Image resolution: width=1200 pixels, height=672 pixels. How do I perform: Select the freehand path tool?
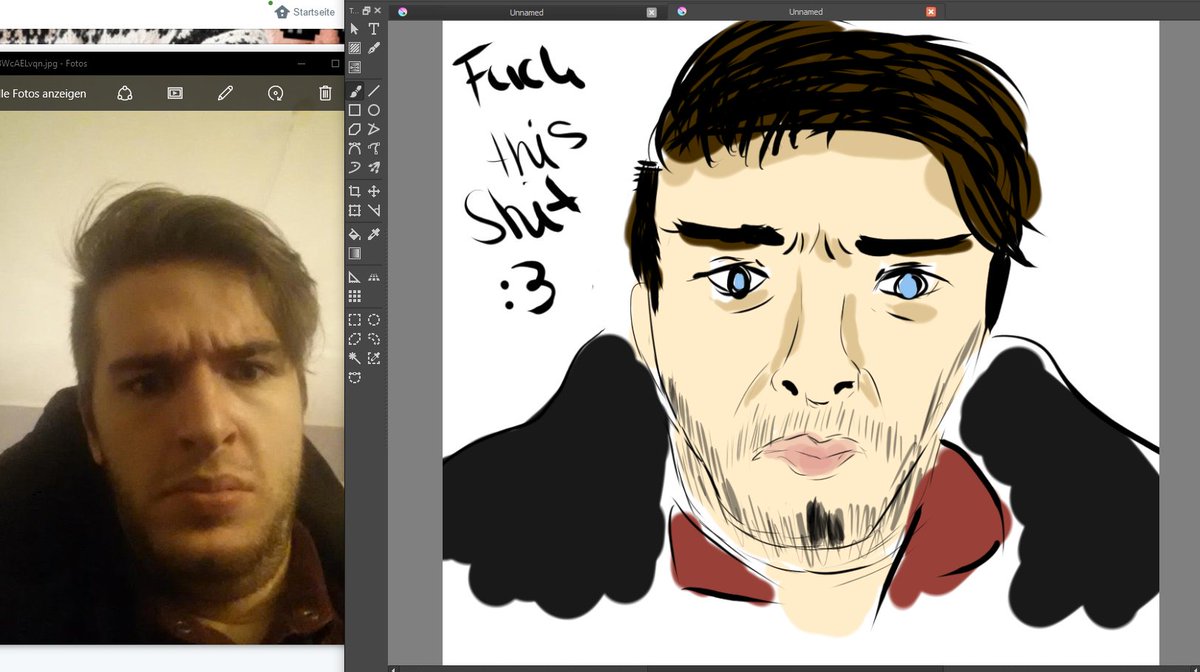point(374,148)
